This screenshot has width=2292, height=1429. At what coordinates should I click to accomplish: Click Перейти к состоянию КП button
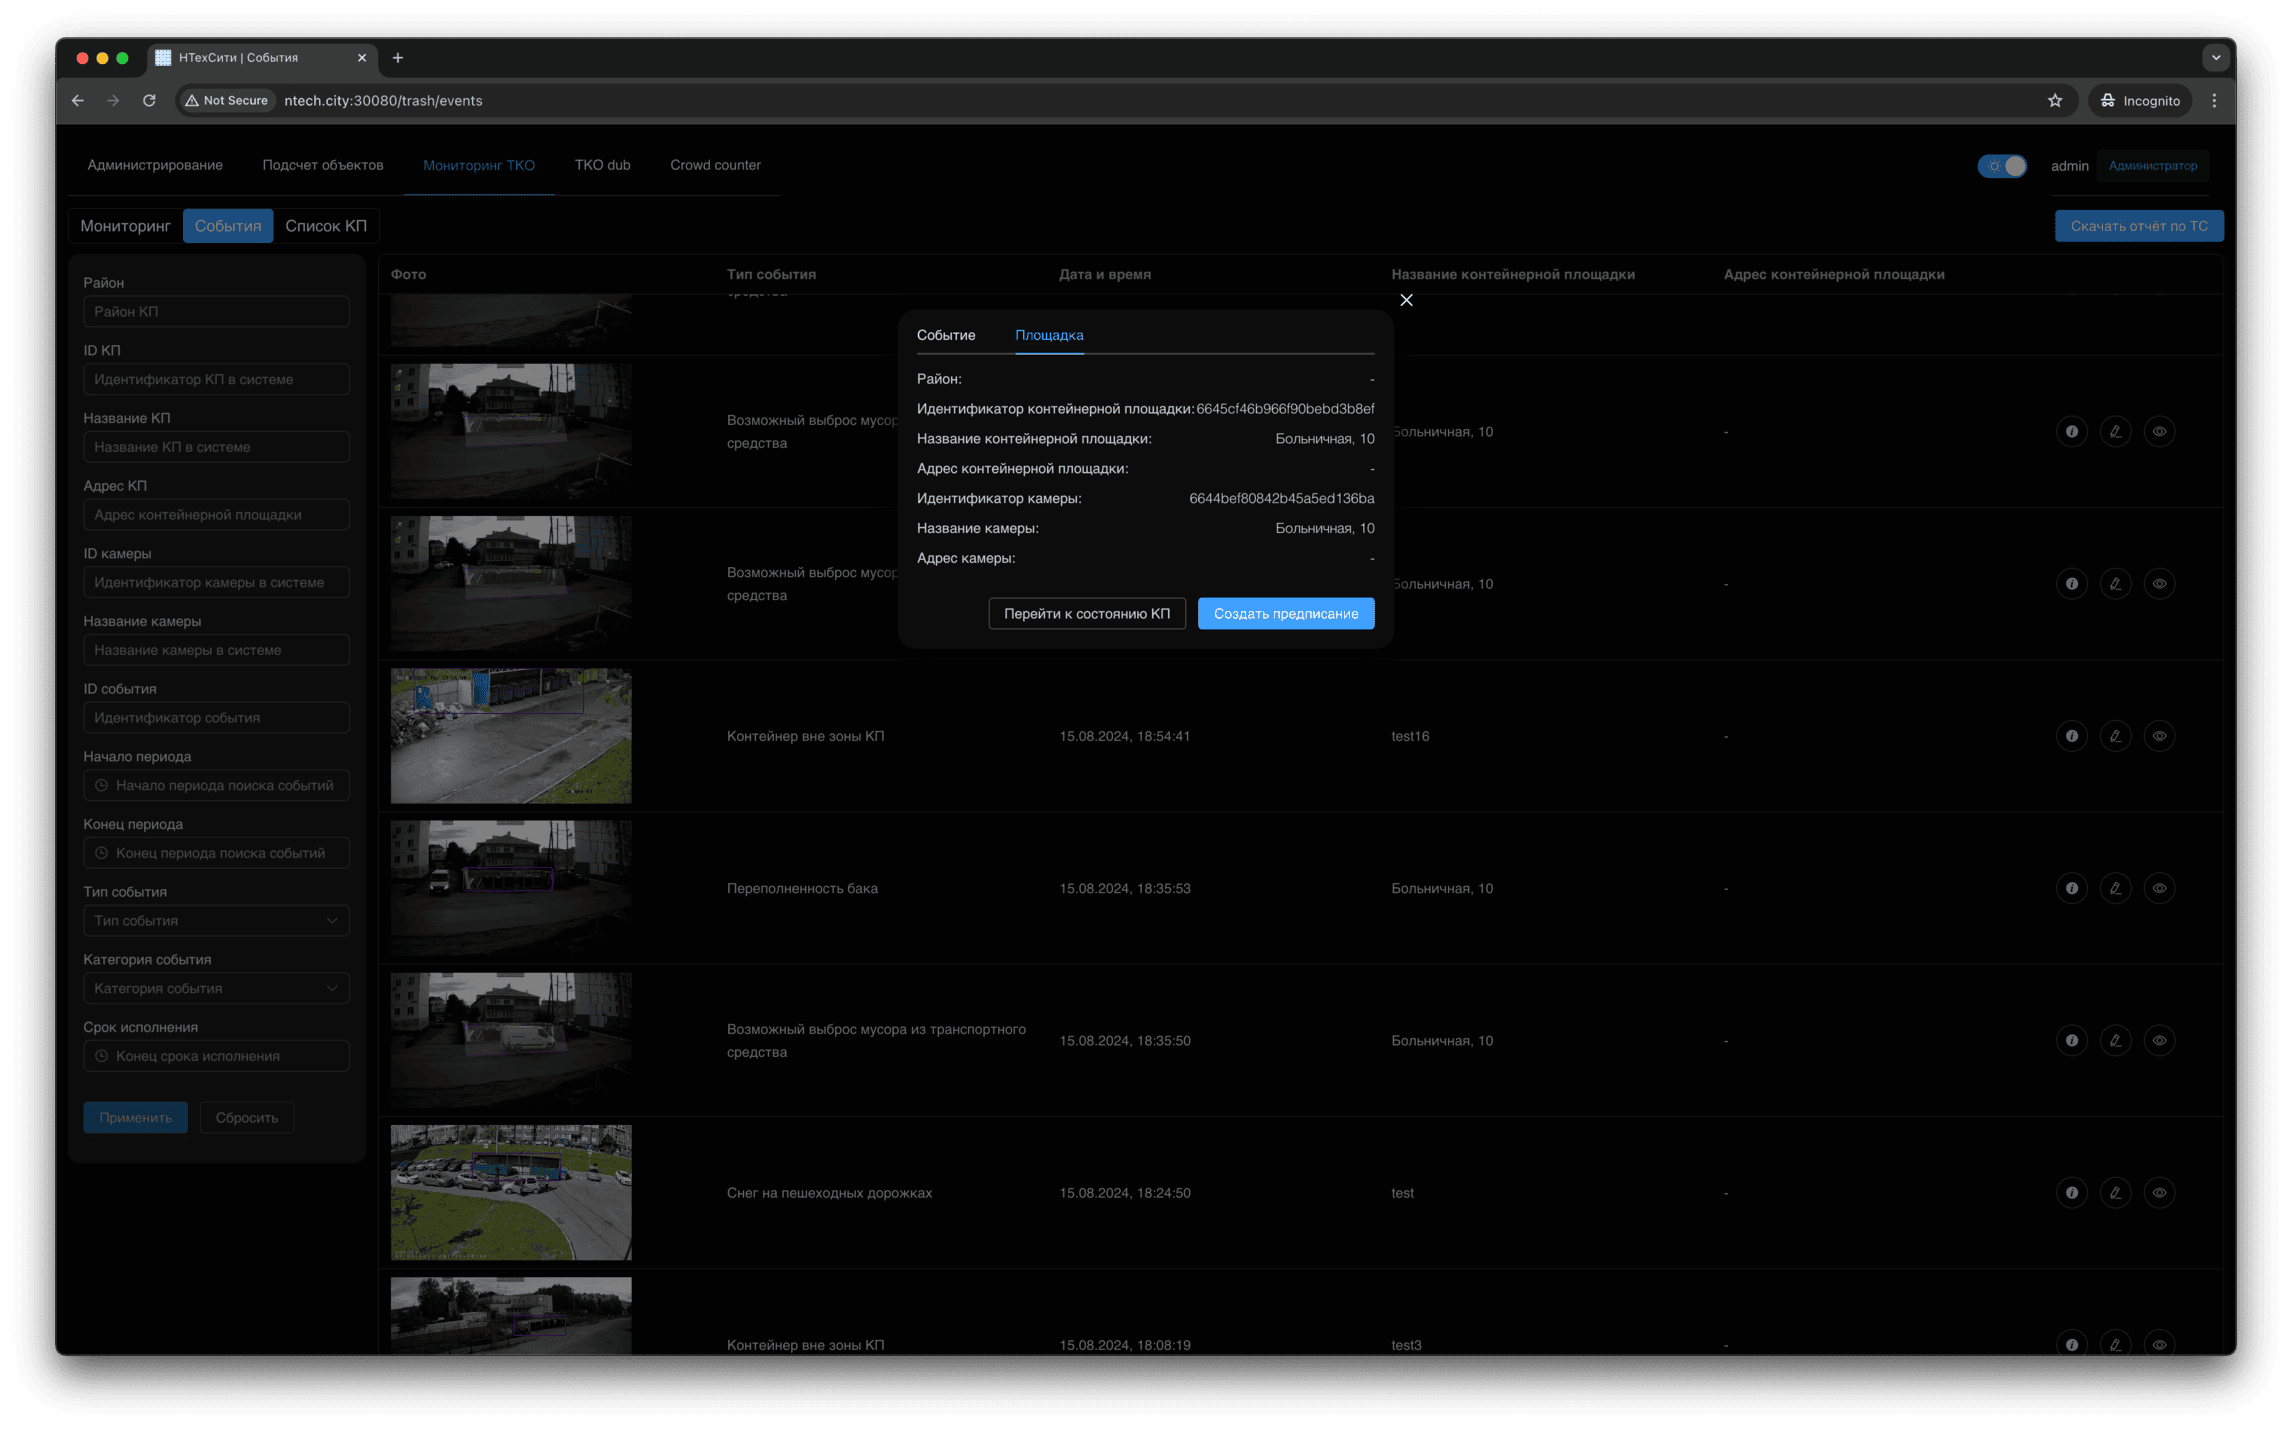pos(1086,614)
